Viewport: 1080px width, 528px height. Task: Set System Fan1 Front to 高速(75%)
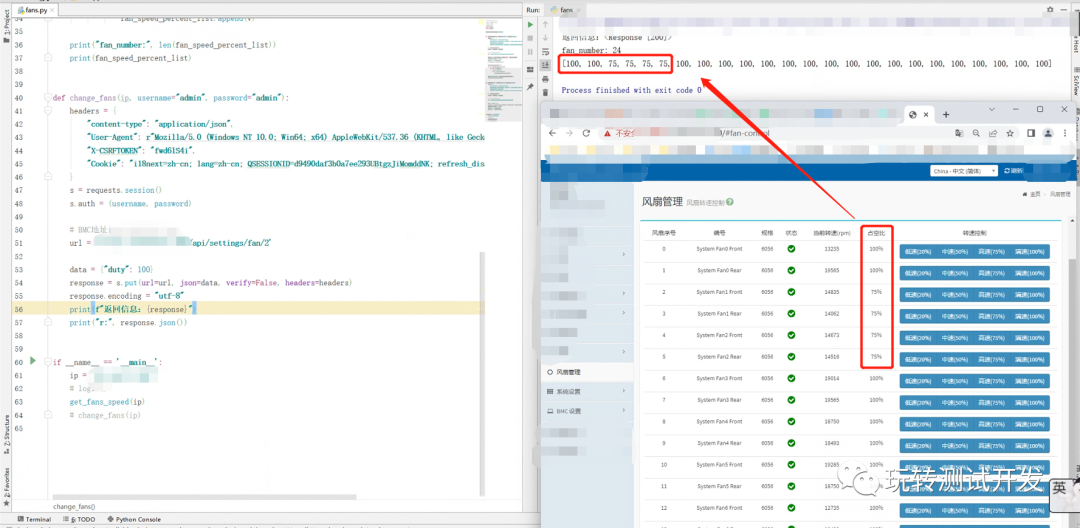[990, 294]
